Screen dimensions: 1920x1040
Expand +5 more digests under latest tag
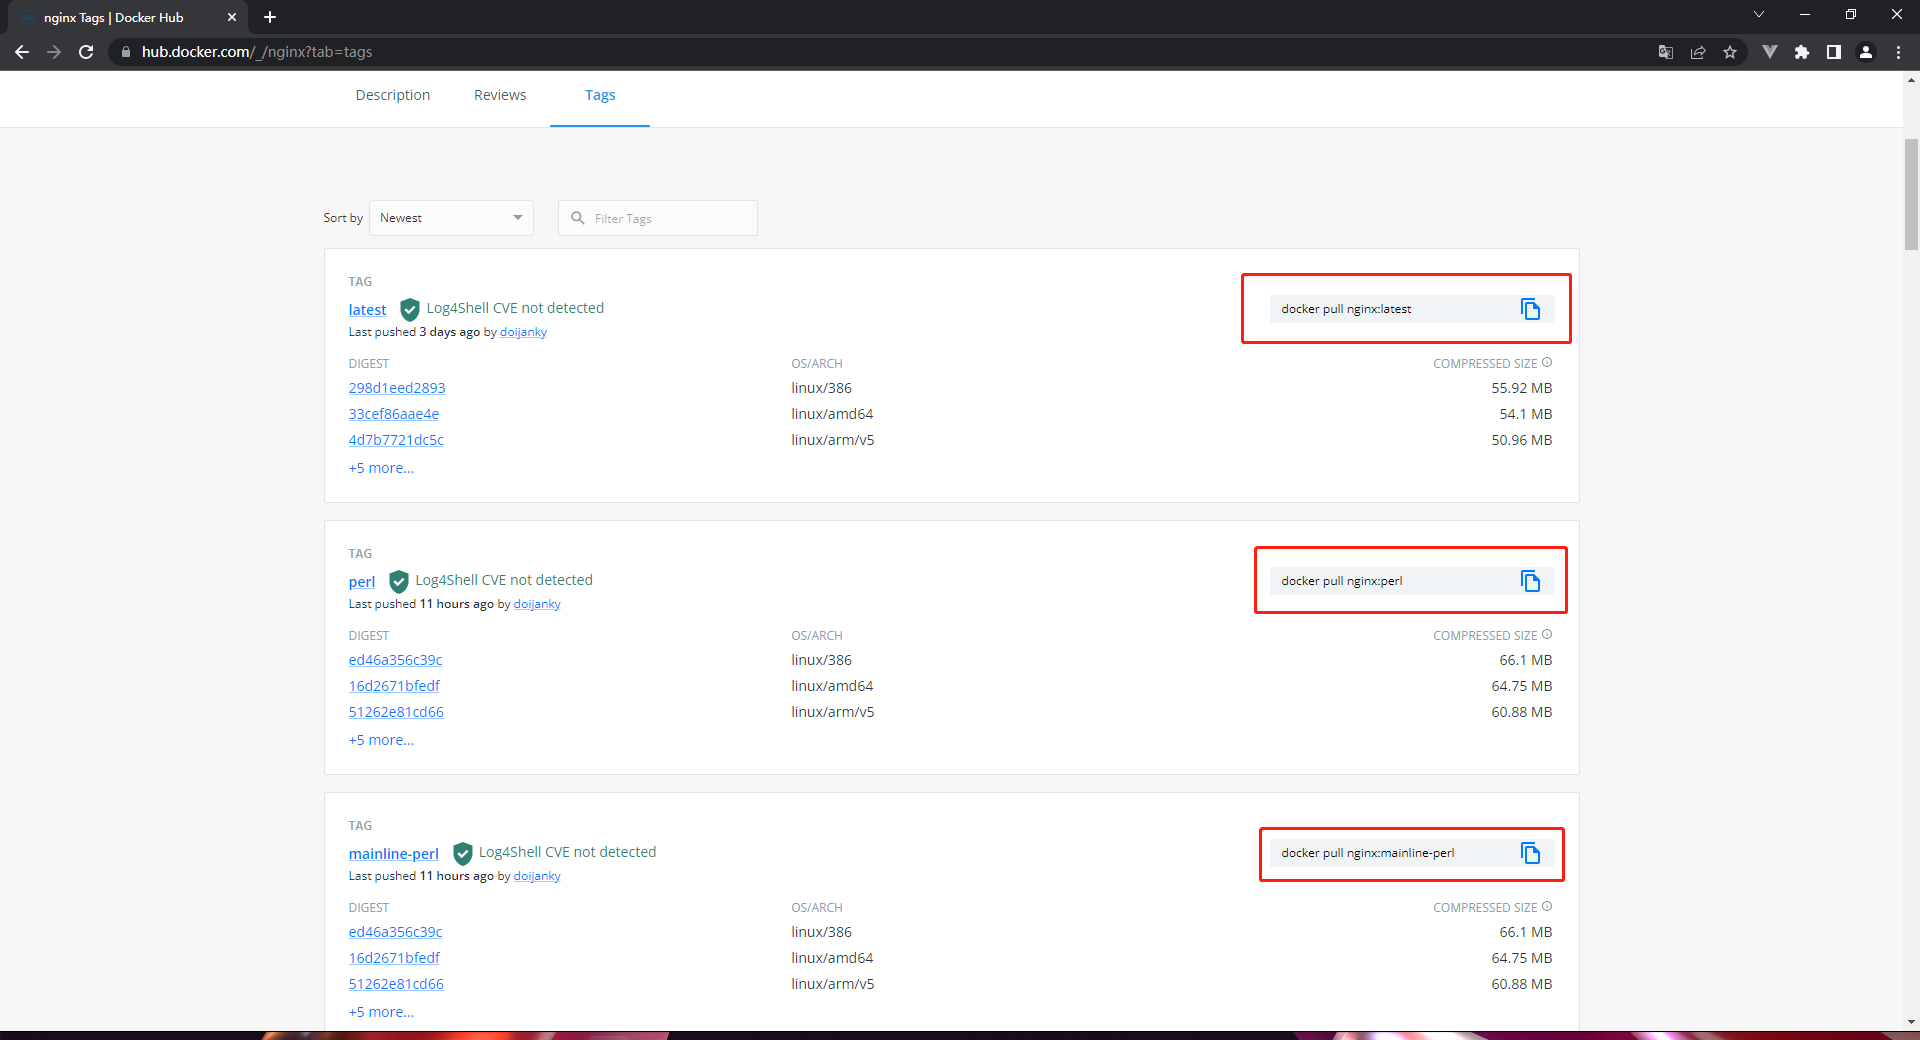(x=381, y=468)
